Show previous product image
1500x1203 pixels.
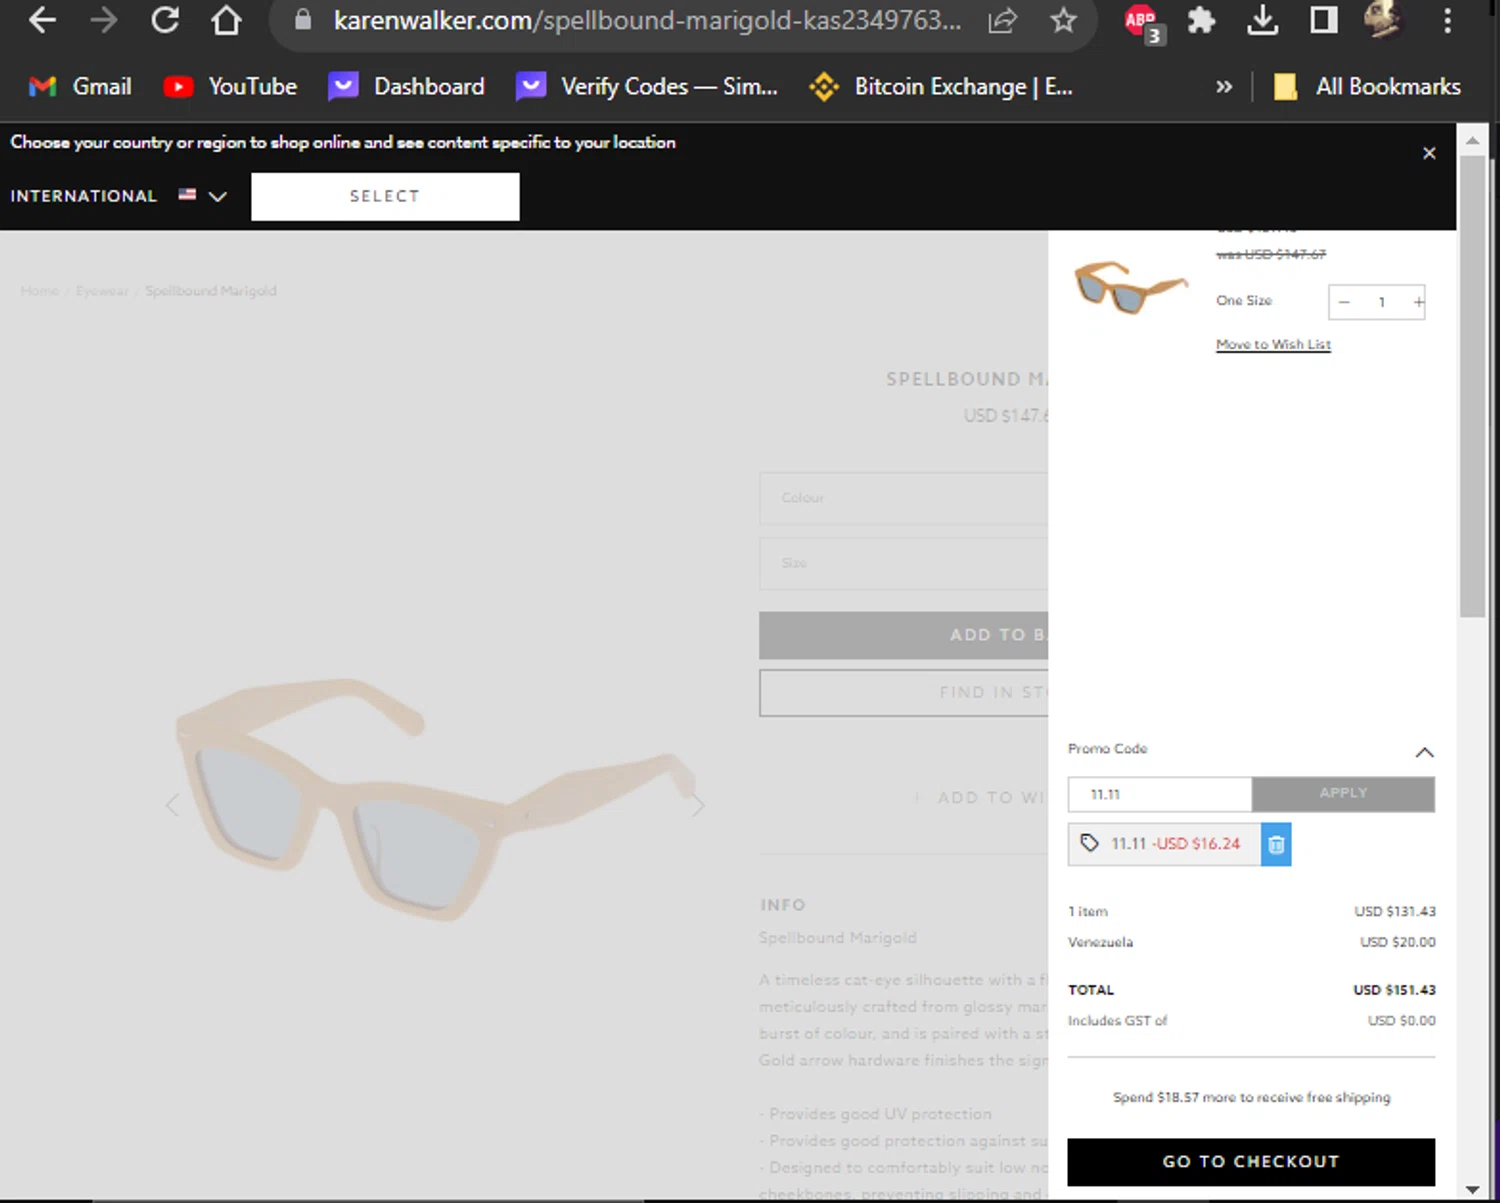pos(172,805)
